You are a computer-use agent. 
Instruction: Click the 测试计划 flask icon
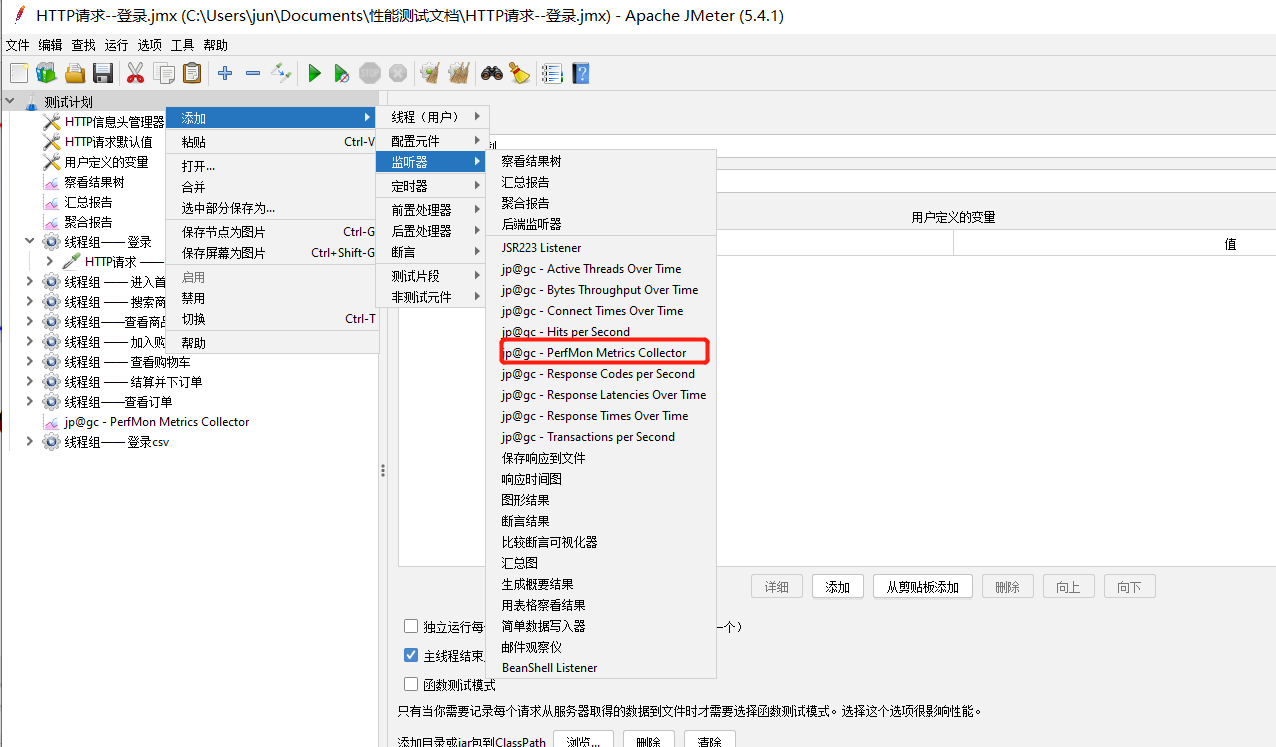tap(31, 102)
